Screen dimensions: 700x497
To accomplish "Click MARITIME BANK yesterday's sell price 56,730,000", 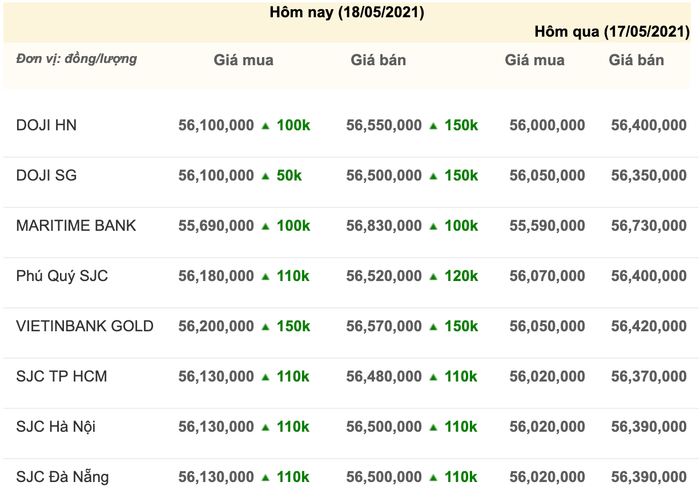I will point(649,226).
